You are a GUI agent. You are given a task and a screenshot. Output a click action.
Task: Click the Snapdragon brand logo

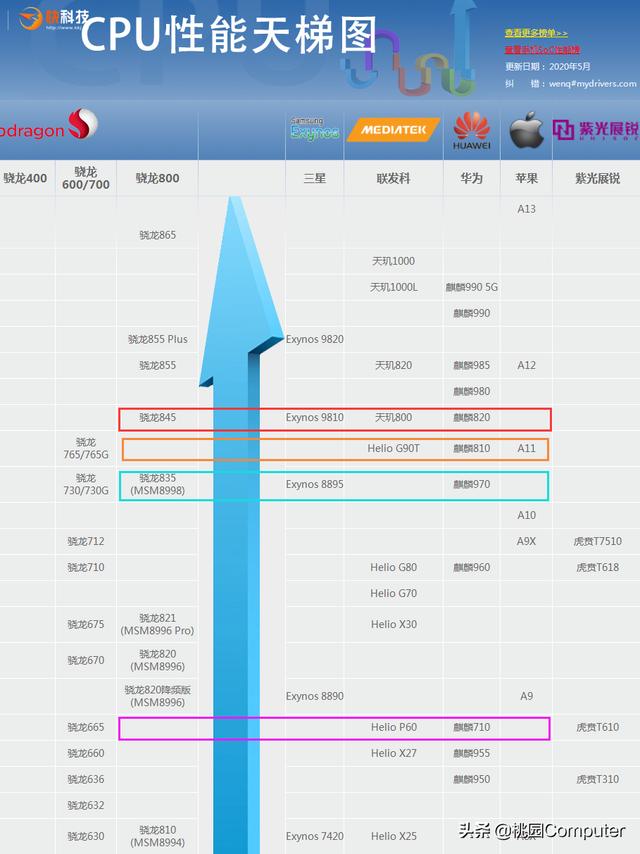coord(48,125)
